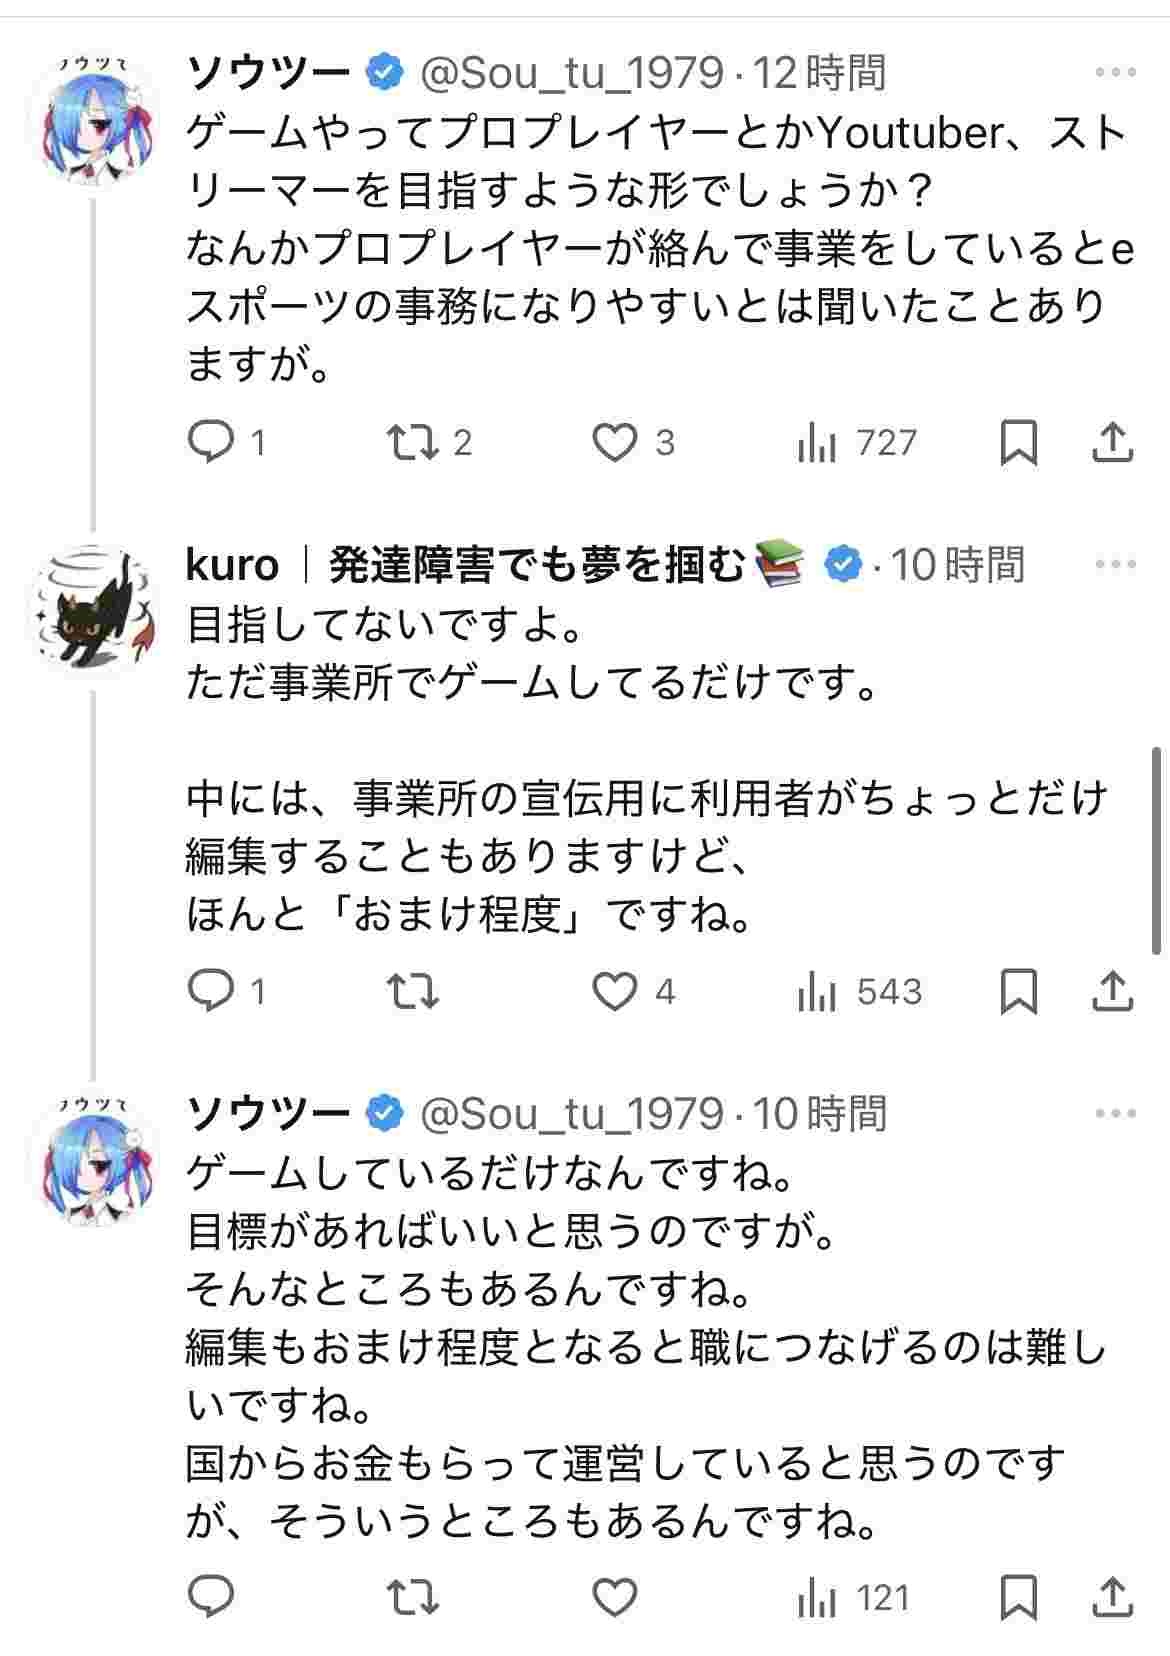Like kuro's tweet with 4 likes
Viewport: 1170px width, 1656px height.
coord(615,991)
